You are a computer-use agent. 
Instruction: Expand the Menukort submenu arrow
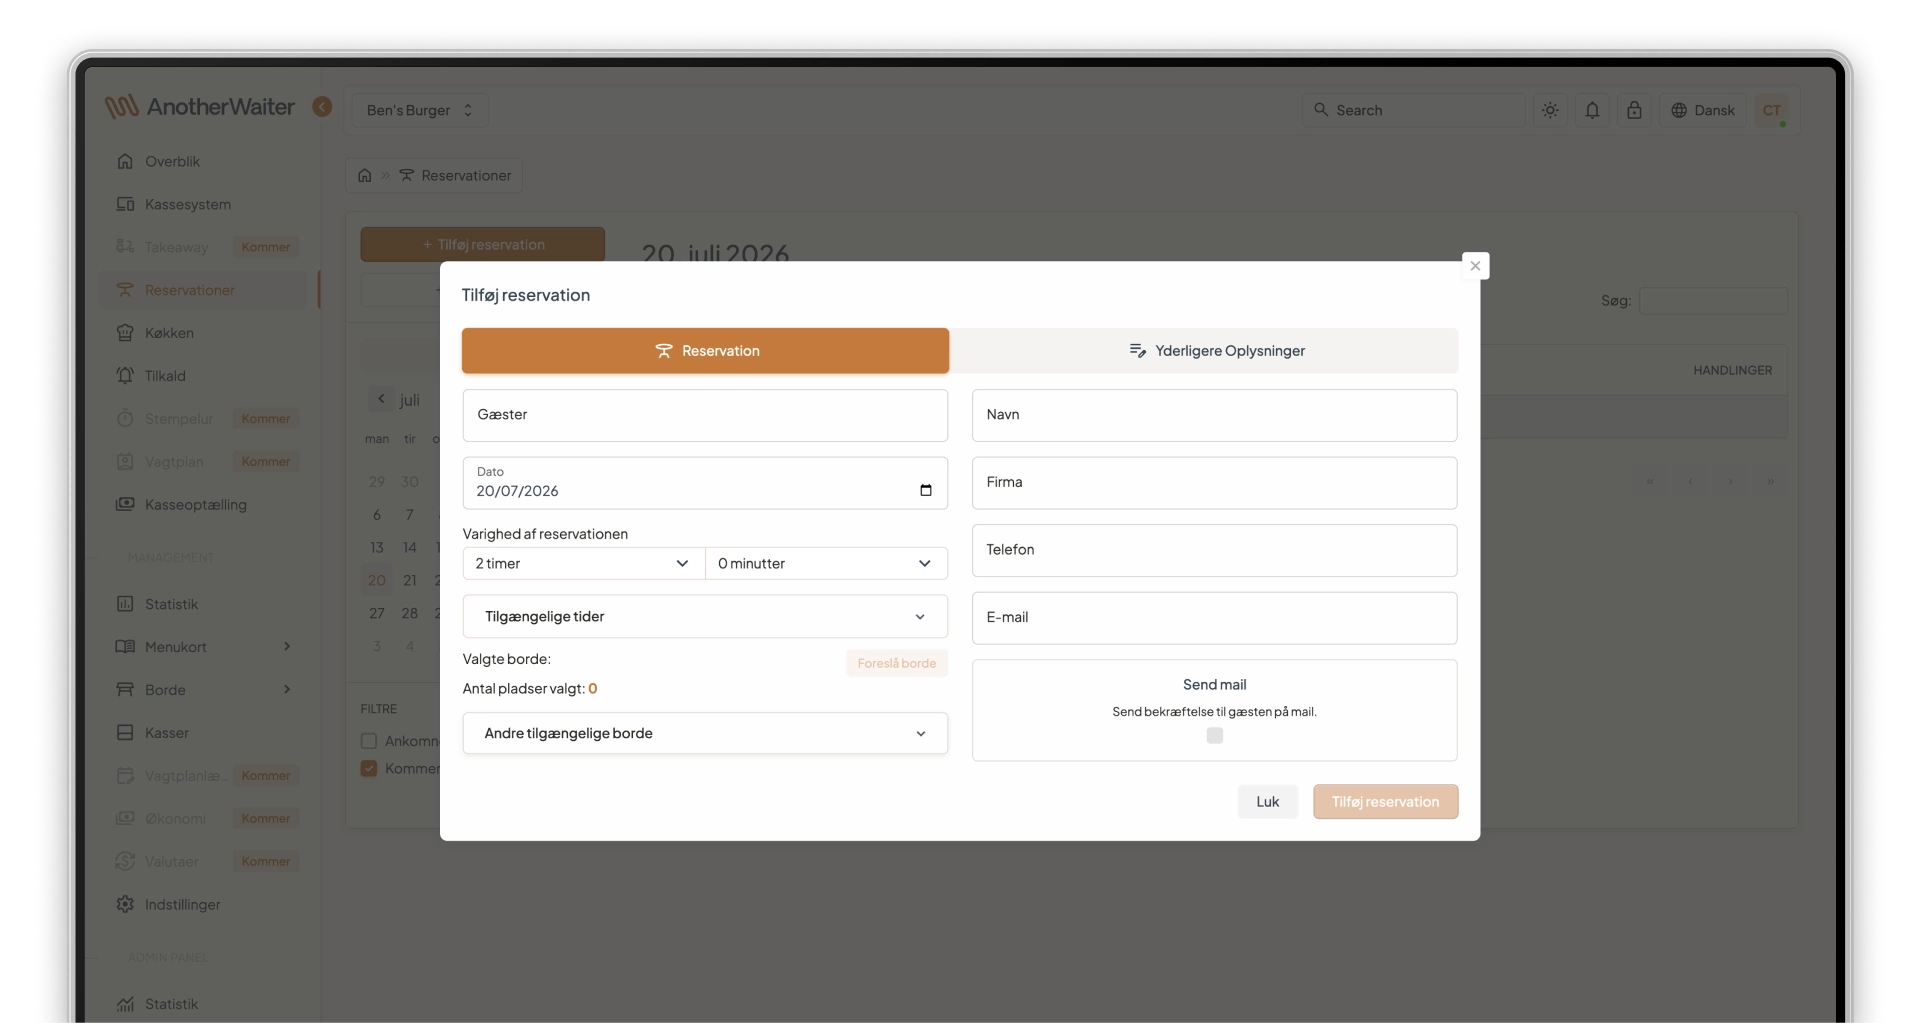coord(287,646)
